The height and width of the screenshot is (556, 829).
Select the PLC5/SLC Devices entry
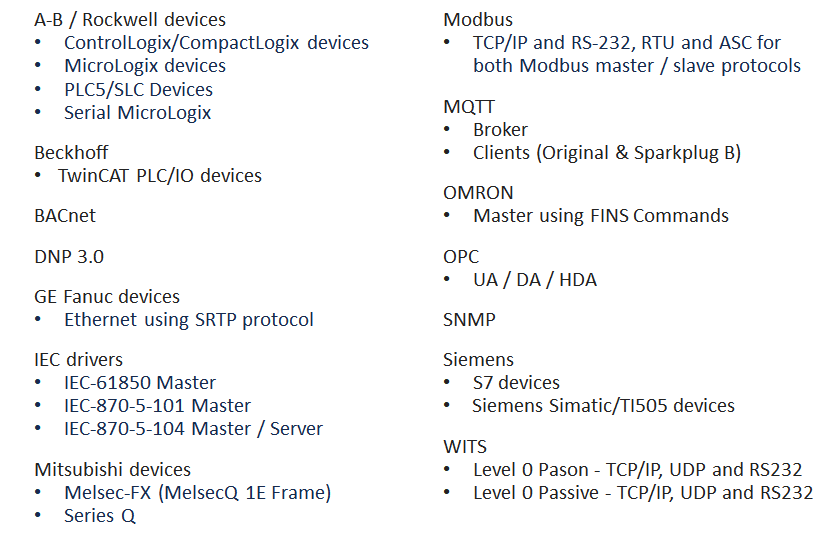point(138,89)
